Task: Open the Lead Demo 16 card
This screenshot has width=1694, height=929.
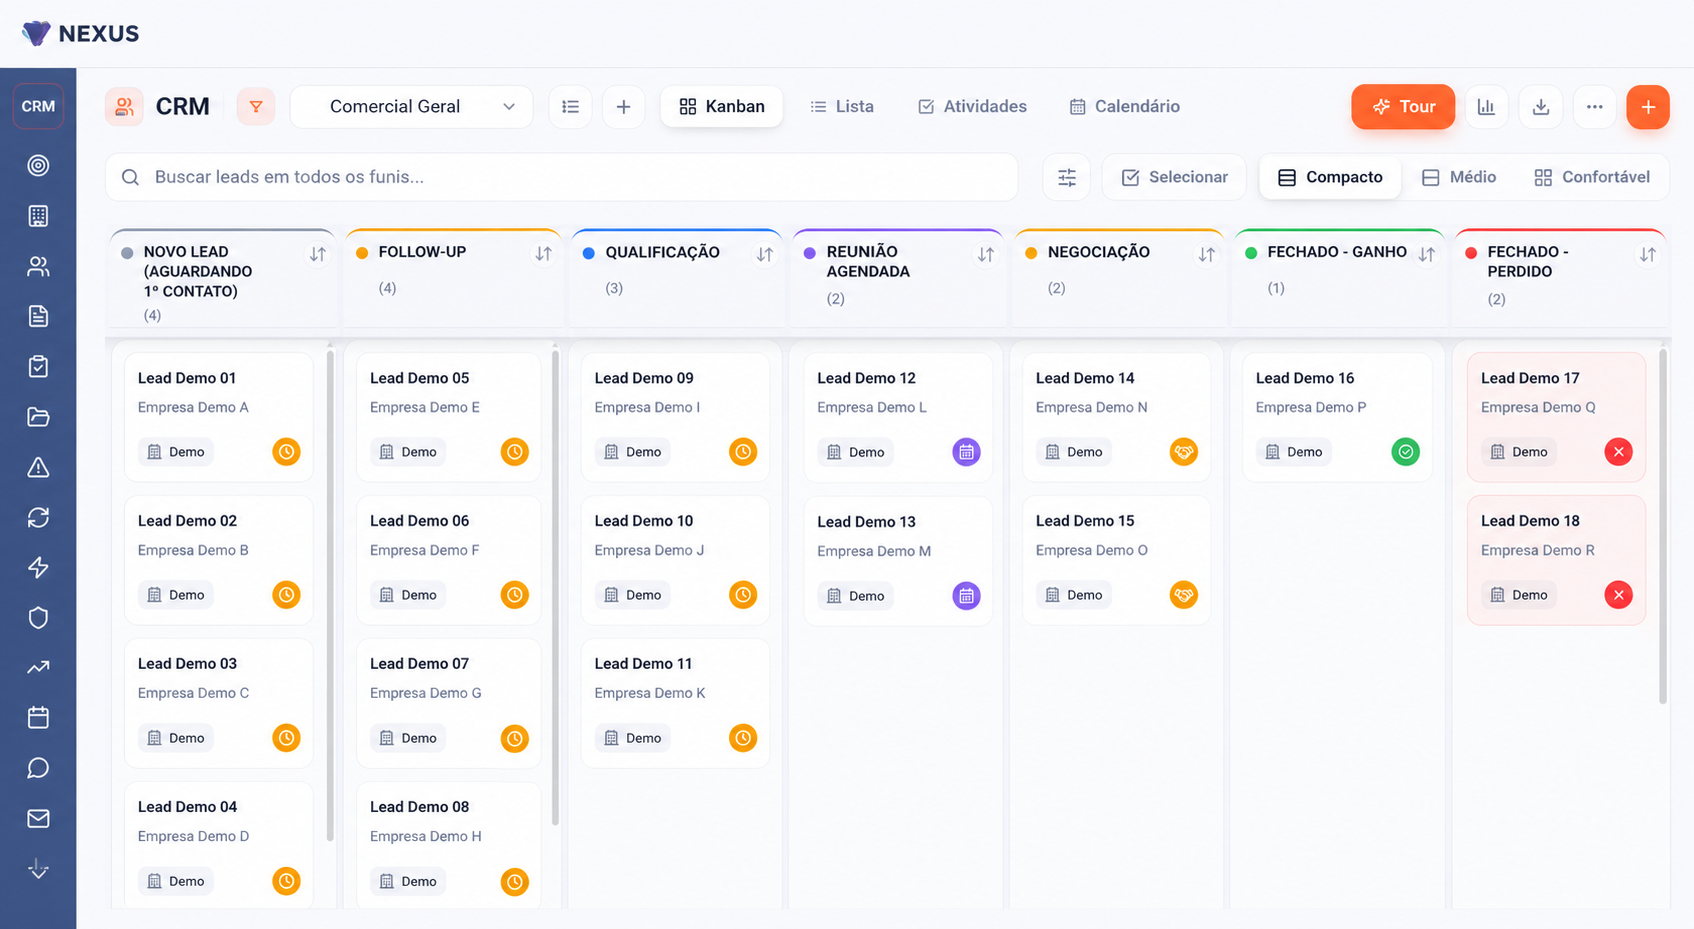Action: [x=1337, y=417]
